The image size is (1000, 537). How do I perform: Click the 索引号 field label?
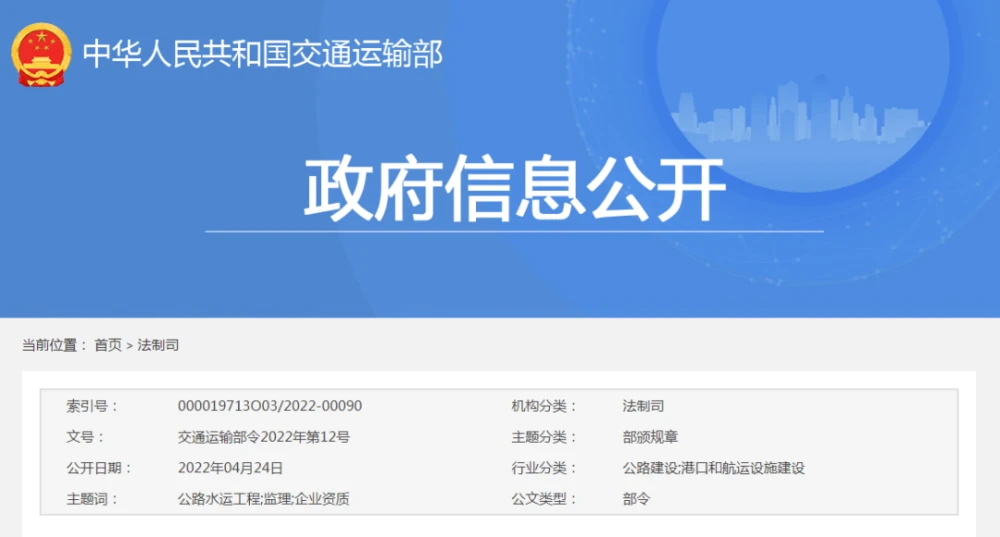tap(92, 406)
